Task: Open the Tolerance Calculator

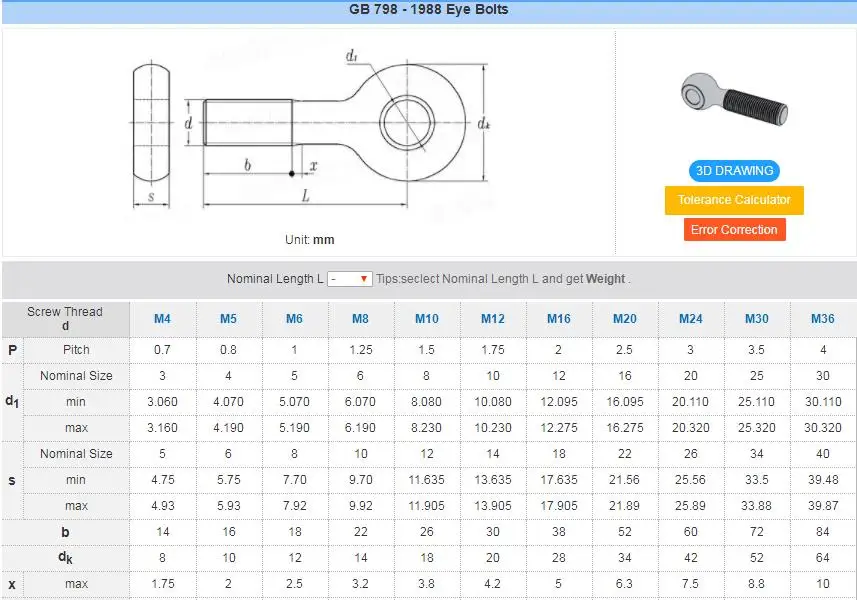Action: pos(733,200)
